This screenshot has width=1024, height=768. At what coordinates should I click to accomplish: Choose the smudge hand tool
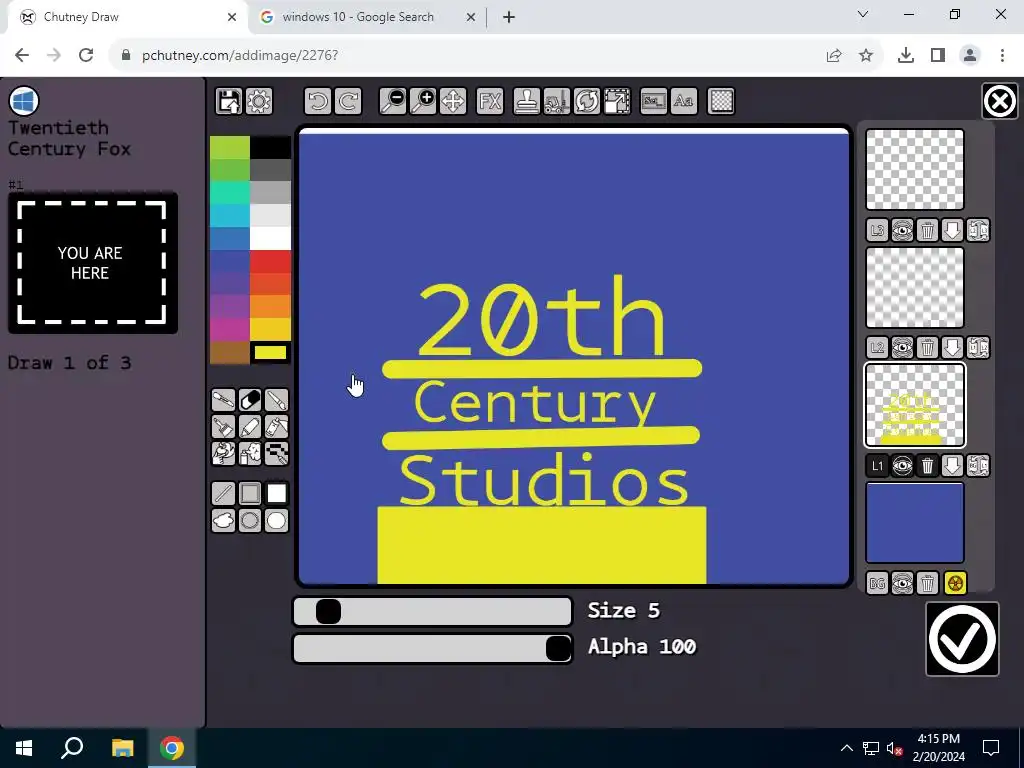point(223,453)
